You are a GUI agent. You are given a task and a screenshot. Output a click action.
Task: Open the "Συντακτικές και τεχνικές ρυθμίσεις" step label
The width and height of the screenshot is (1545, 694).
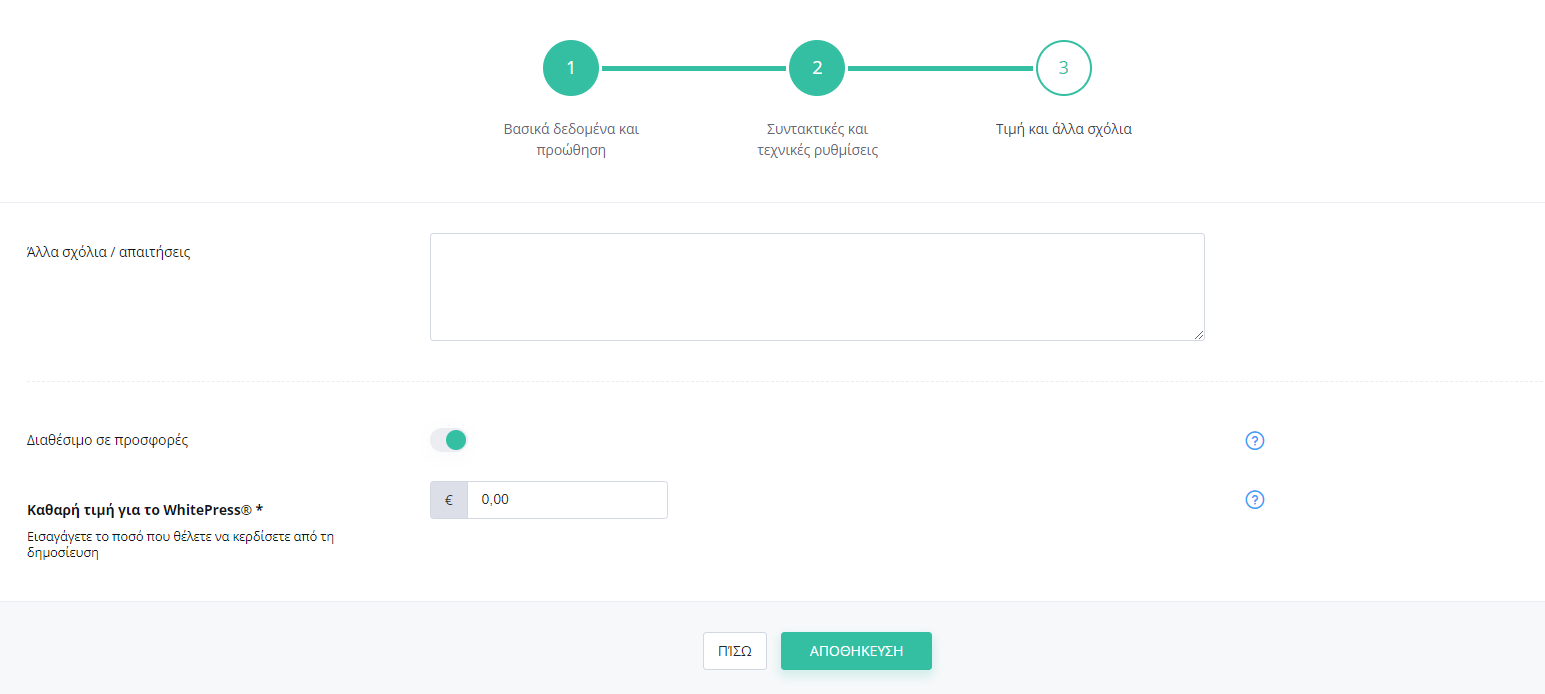coord(817,140)
